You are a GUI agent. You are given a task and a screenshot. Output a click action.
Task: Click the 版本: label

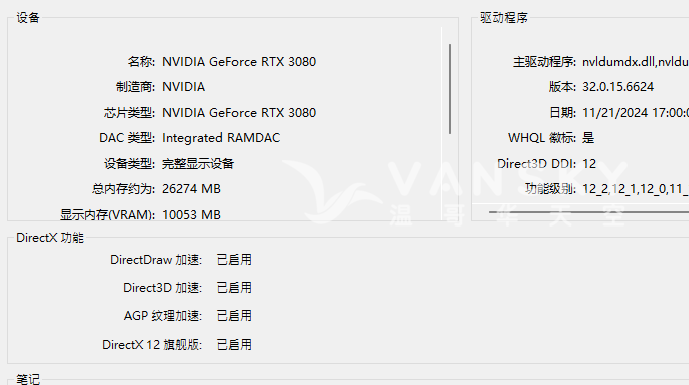562,87
